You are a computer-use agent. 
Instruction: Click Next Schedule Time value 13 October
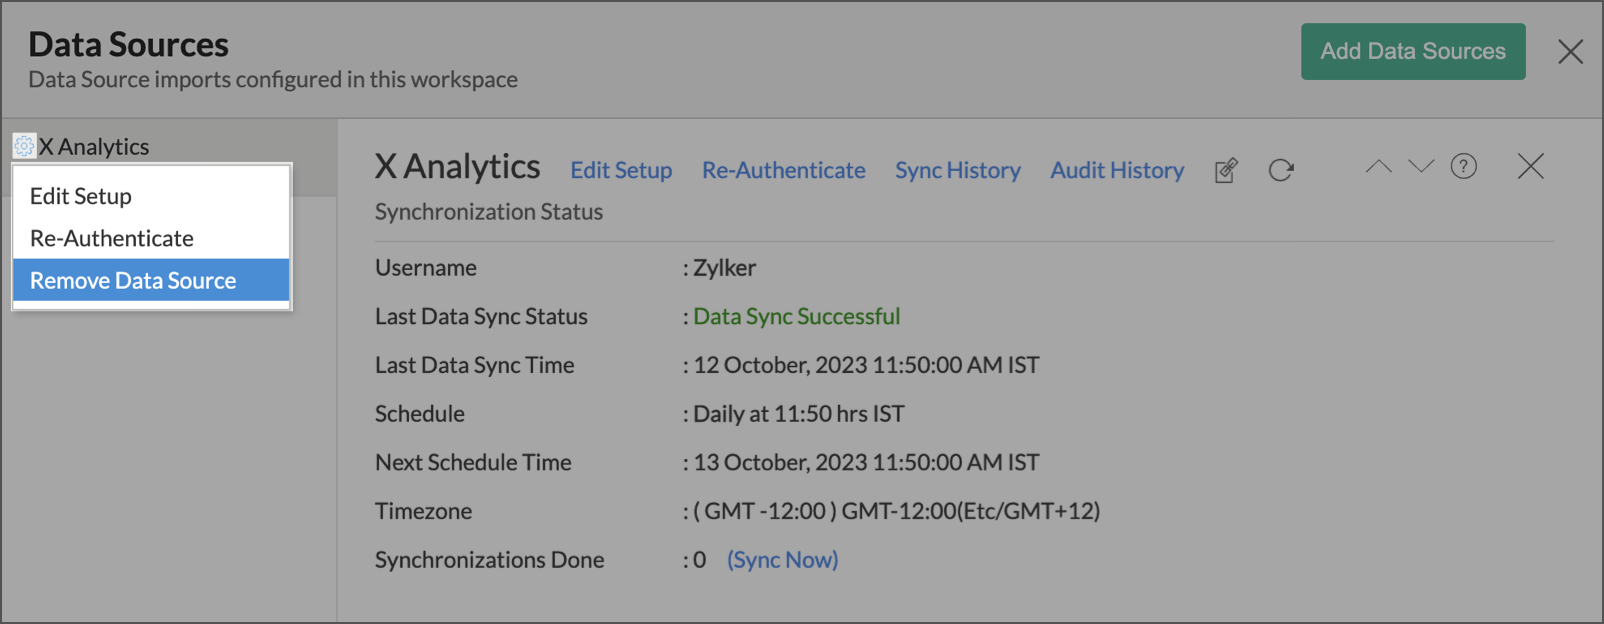tap(866, 462)
